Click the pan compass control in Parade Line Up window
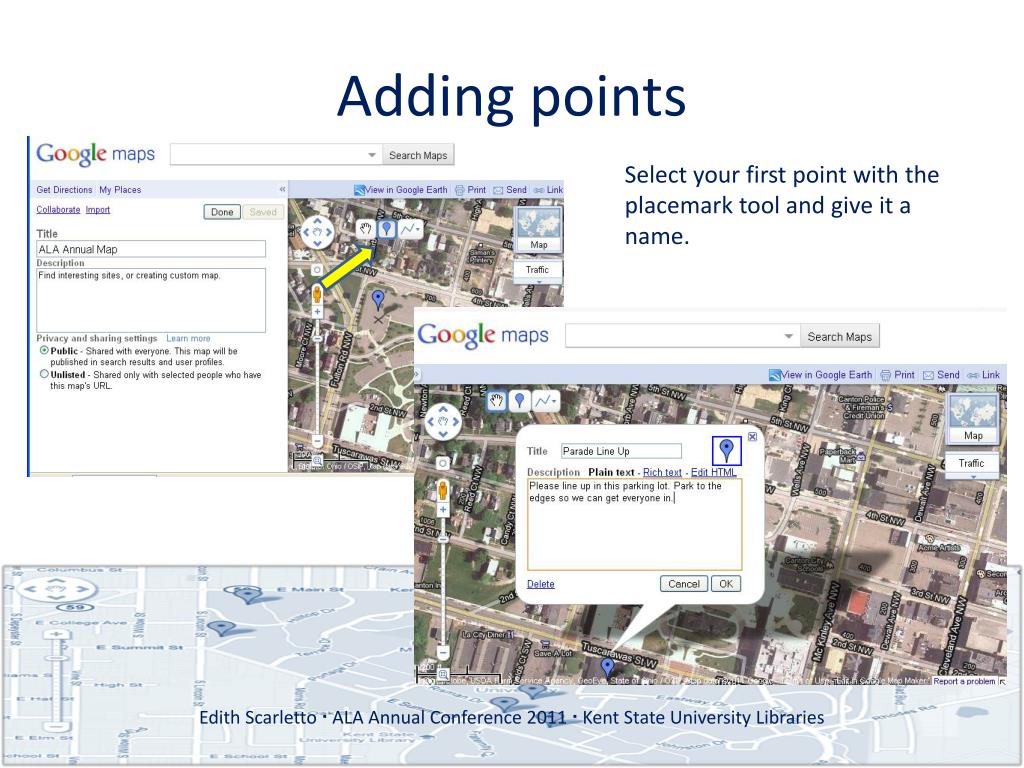The height and width of the screenshot is (768, 1024). 443,422
